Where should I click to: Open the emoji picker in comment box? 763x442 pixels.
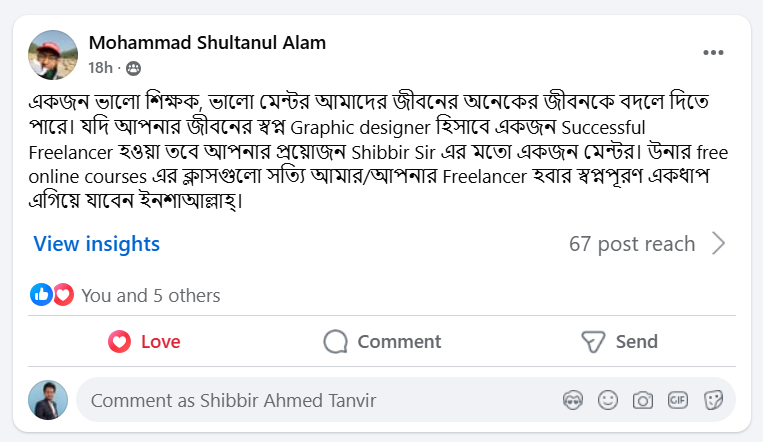[x=608, y=400]
